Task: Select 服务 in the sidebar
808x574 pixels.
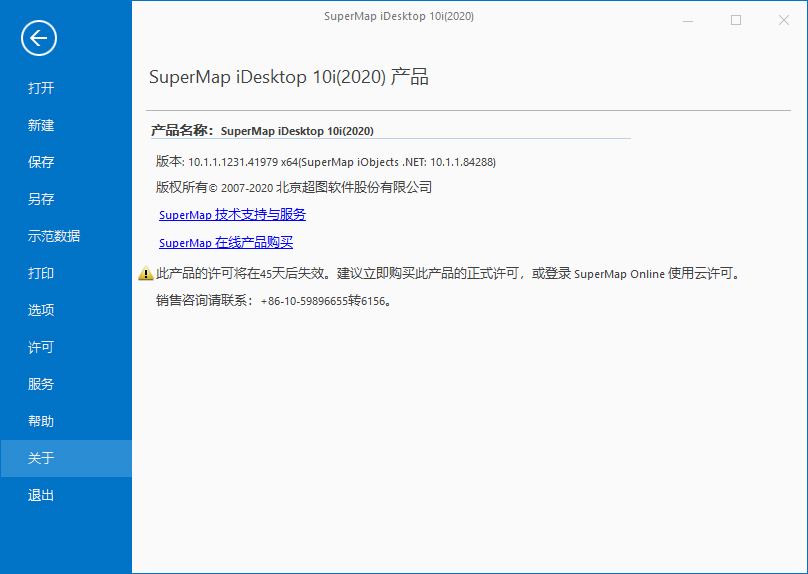Action: (x=41, y=384)
